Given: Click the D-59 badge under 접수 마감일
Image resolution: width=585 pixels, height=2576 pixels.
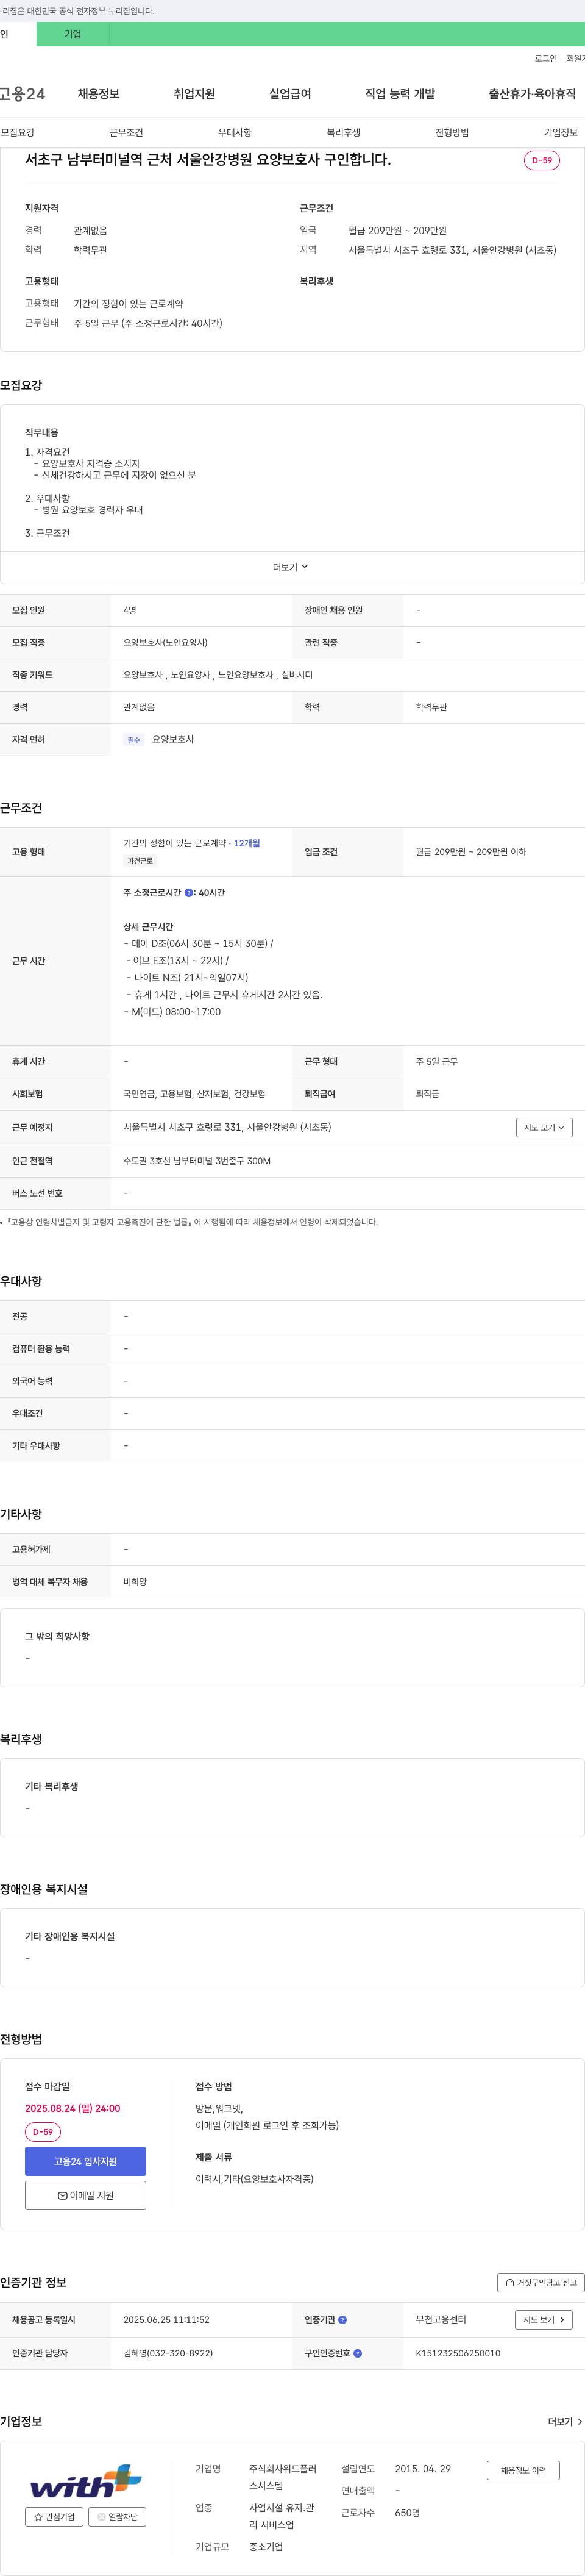Looking at the screenshot, I should click(43, 2132).
